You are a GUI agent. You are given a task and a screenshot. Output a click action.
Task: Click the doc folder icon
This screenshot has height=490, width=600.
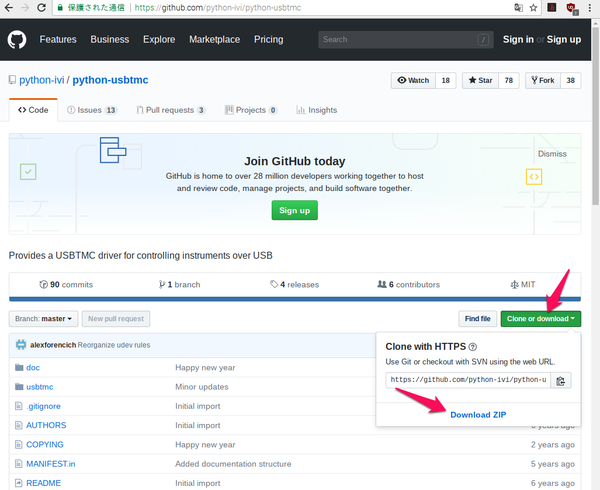click(x=18, y=368)
